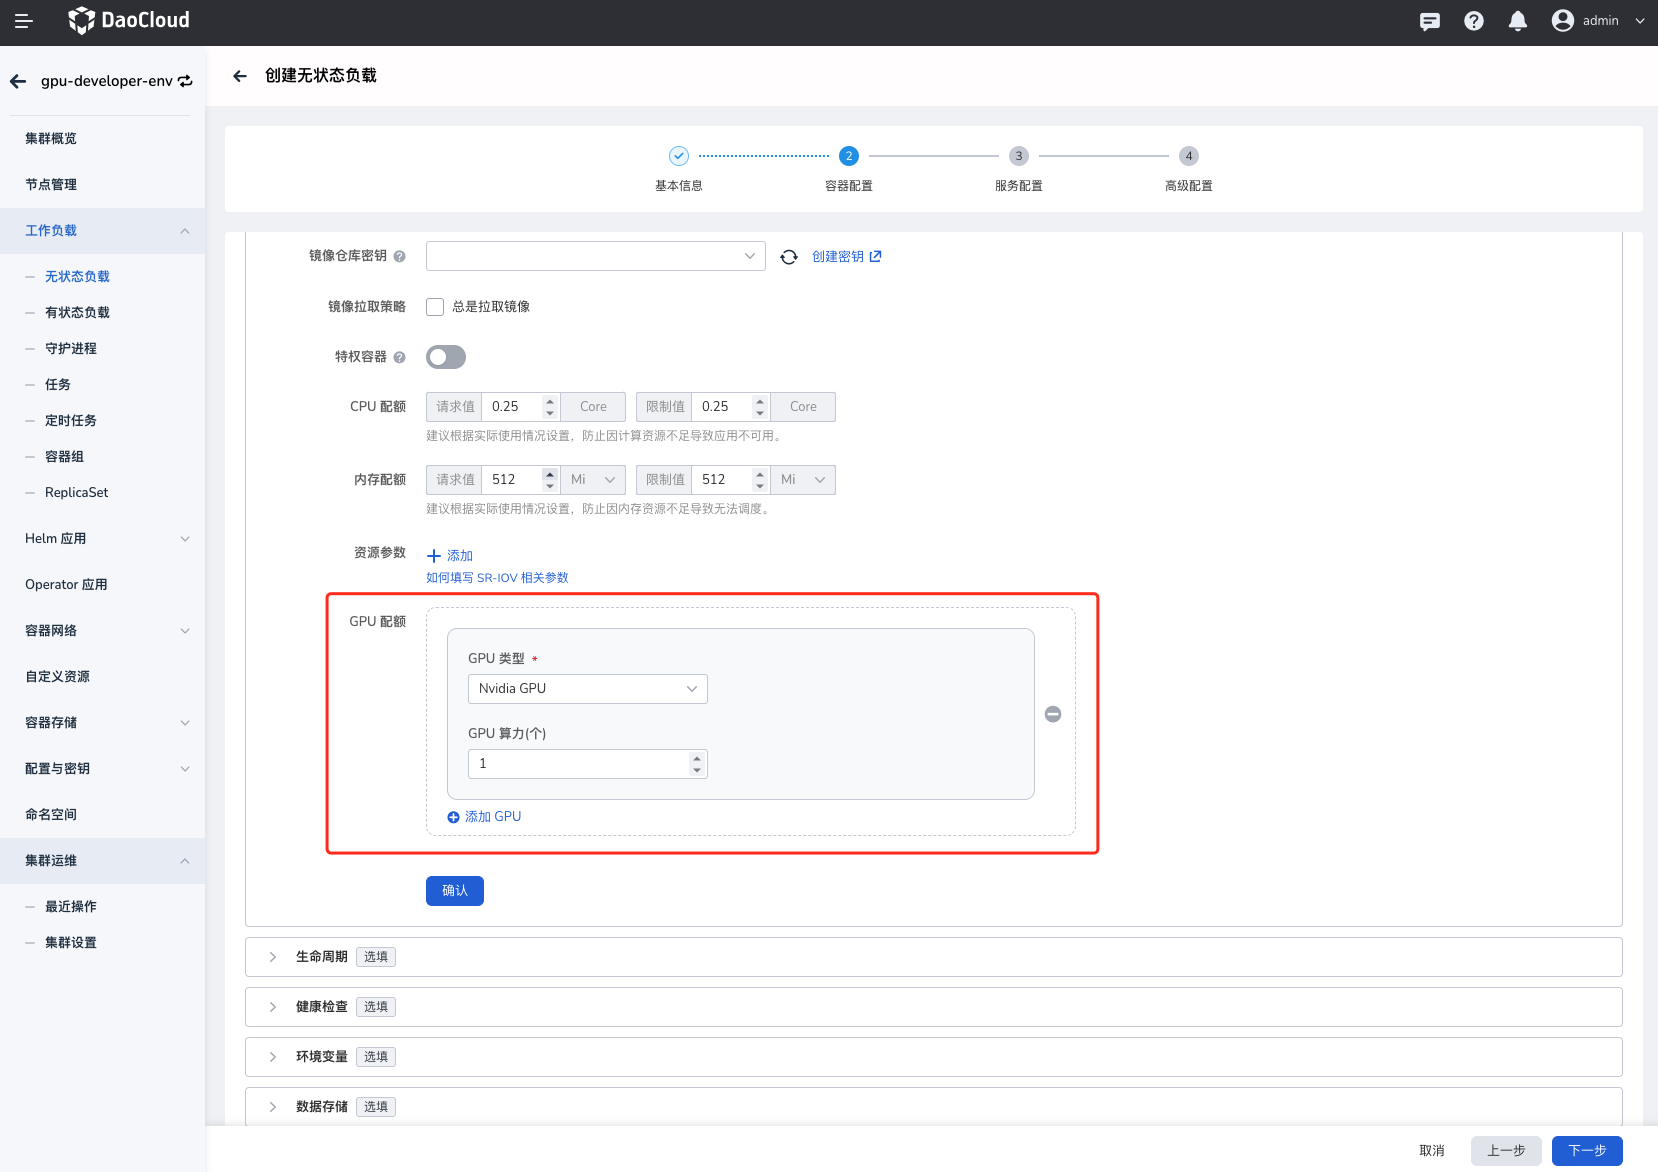Open memory request unit Mi dropdown
The width and height of the screenshot is (1658, 1172).
coord(593,480)
